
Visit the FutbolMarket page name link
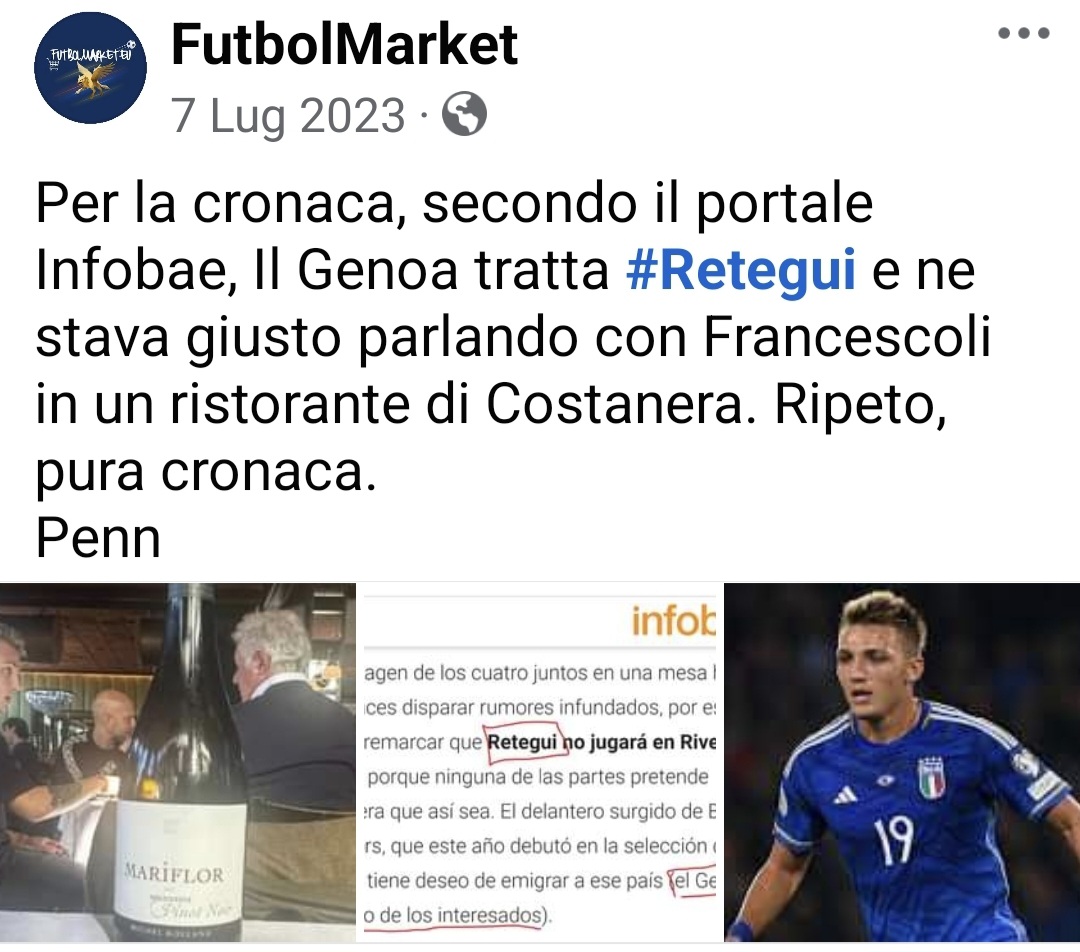344,45
